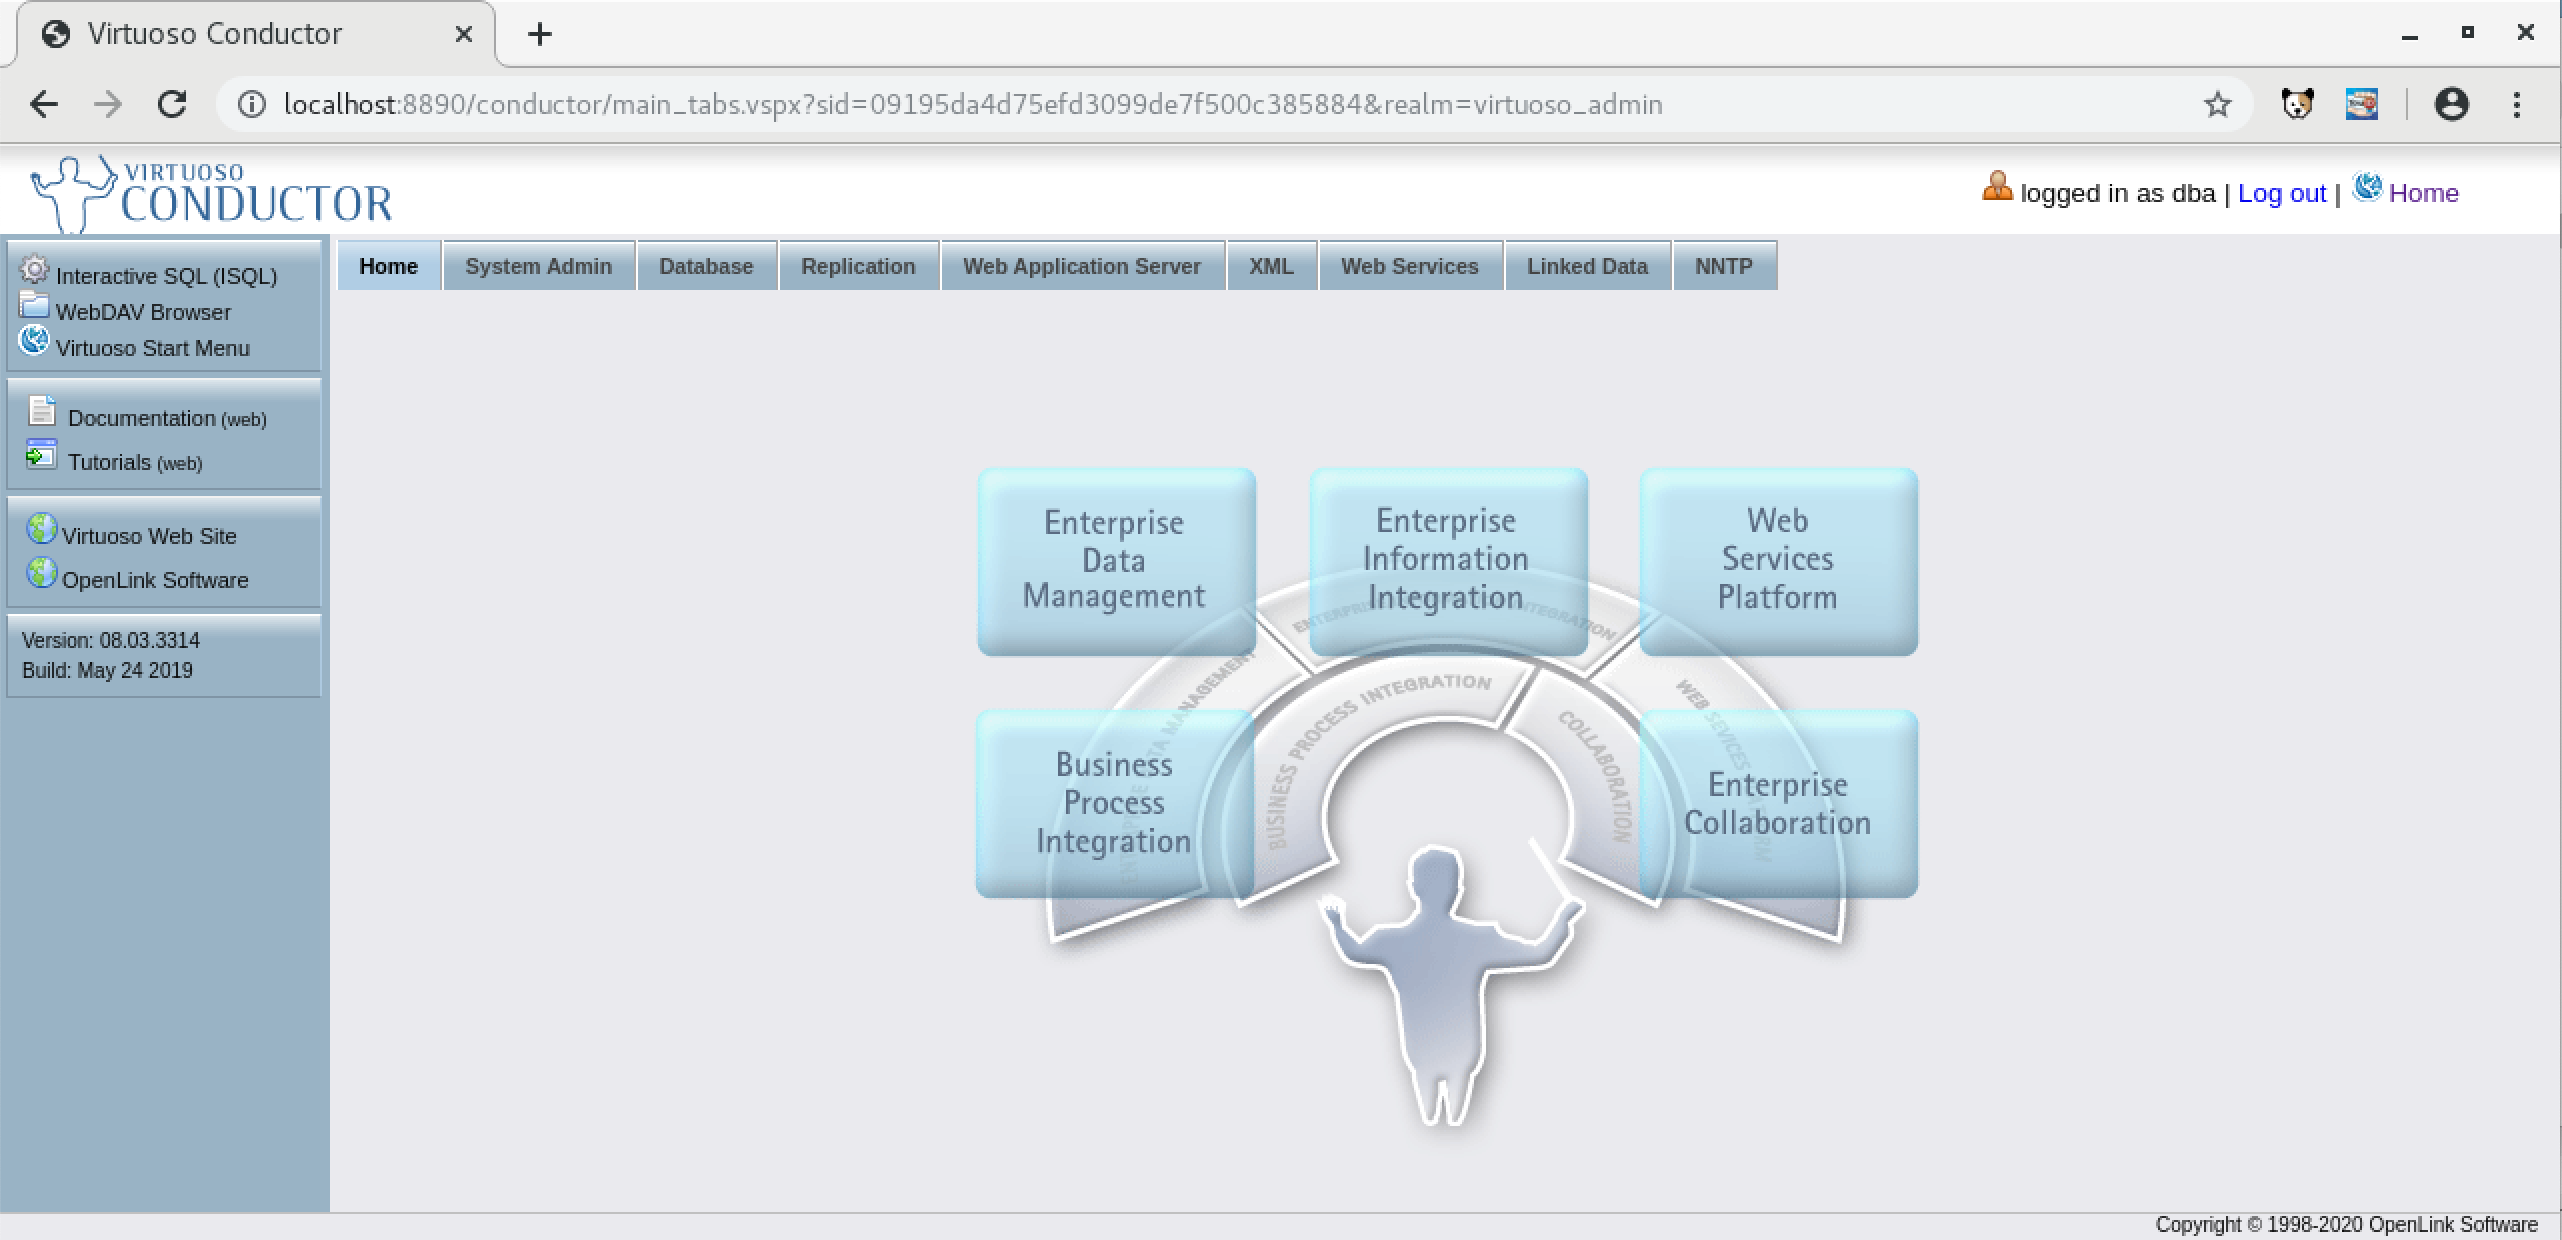Image resolution: width=2562 pixels, height=1240 pixels.
Task: Click the Virtuoso Start Menu icon
Action: point(34,341)
